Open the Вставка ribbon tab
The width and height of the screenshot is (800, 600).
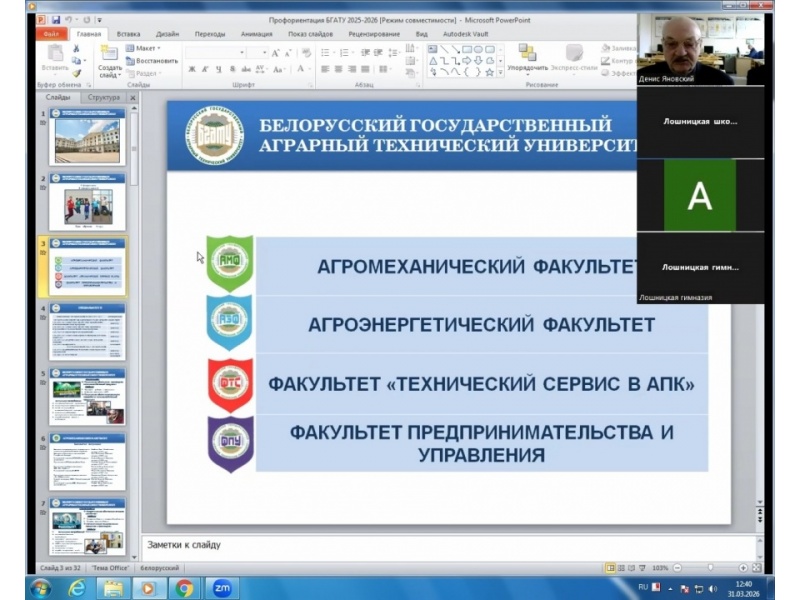(128, 34)
